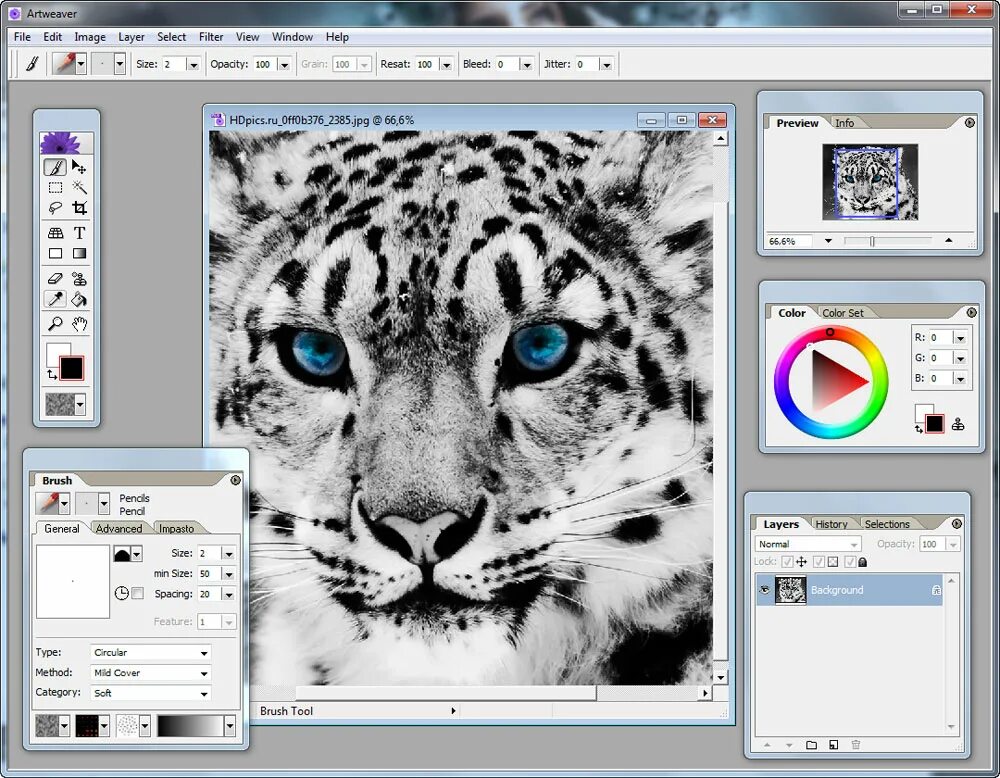Viewport: 1000px width, 778px height.
Task: Open Layers panel options menu
Action: click(957, 524)
